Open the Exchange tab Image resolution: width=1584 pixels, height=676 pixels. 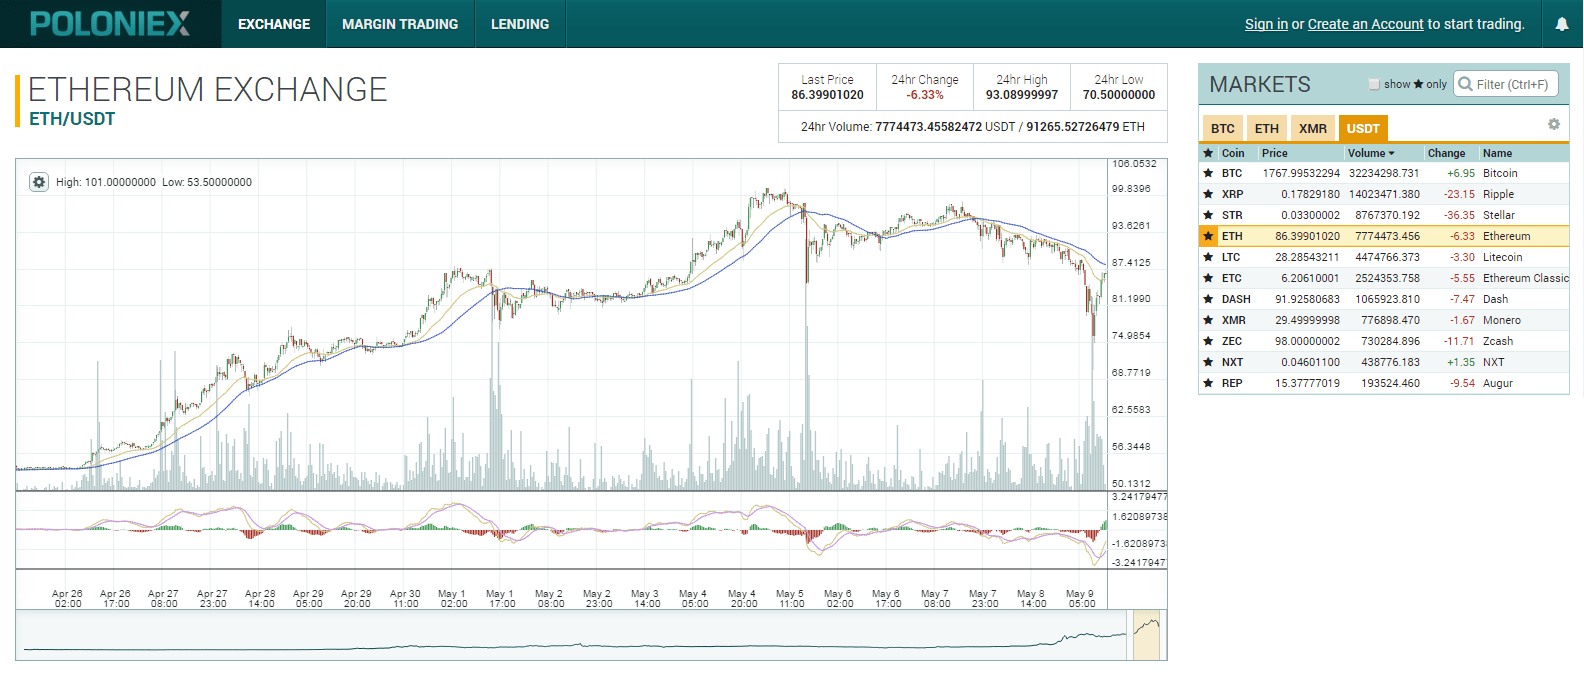274,24
